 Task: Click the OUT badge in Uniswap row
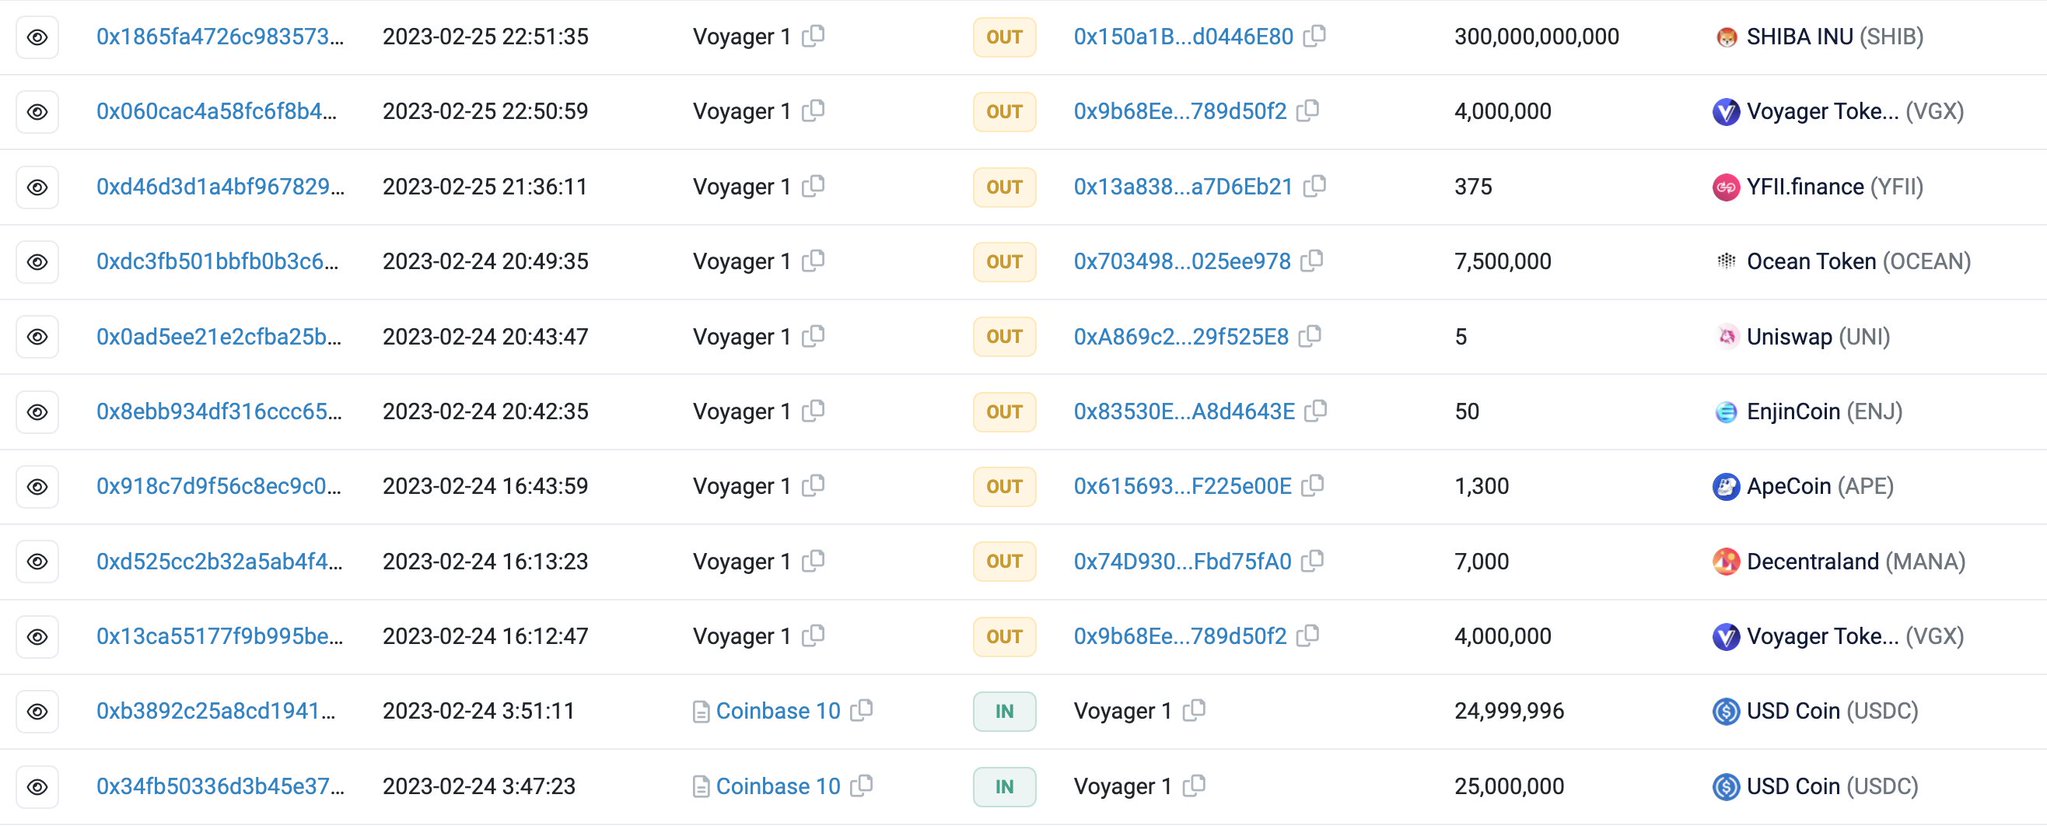click(x=1004, y=337)
